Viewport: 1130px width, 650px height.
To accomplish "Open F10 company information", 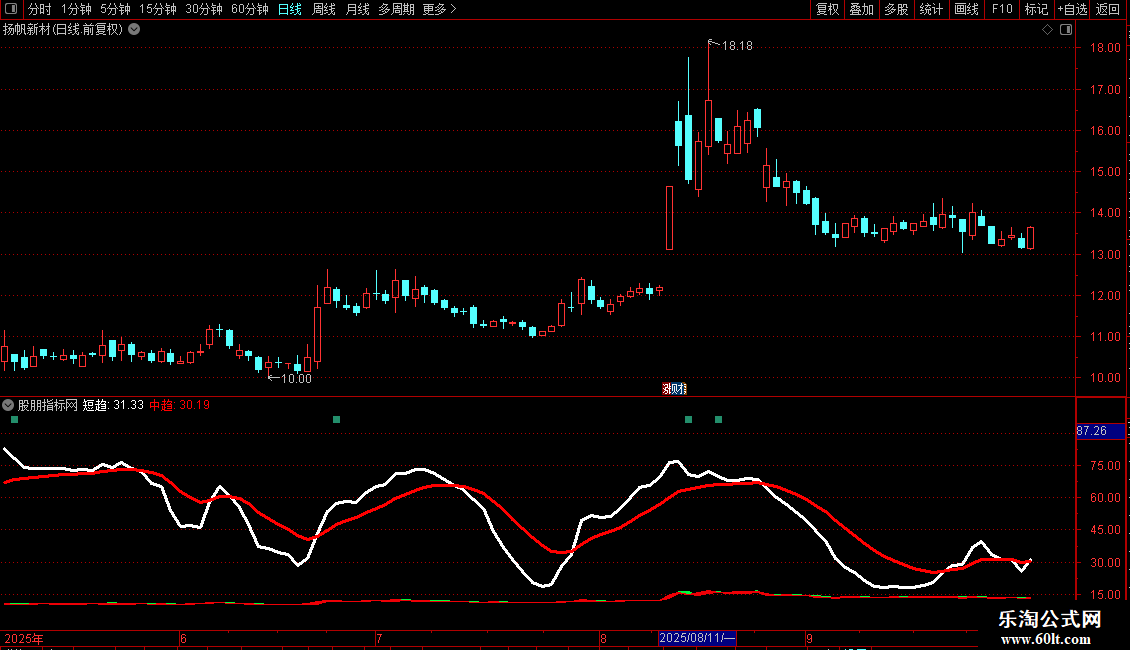I will pos(1002,9).
